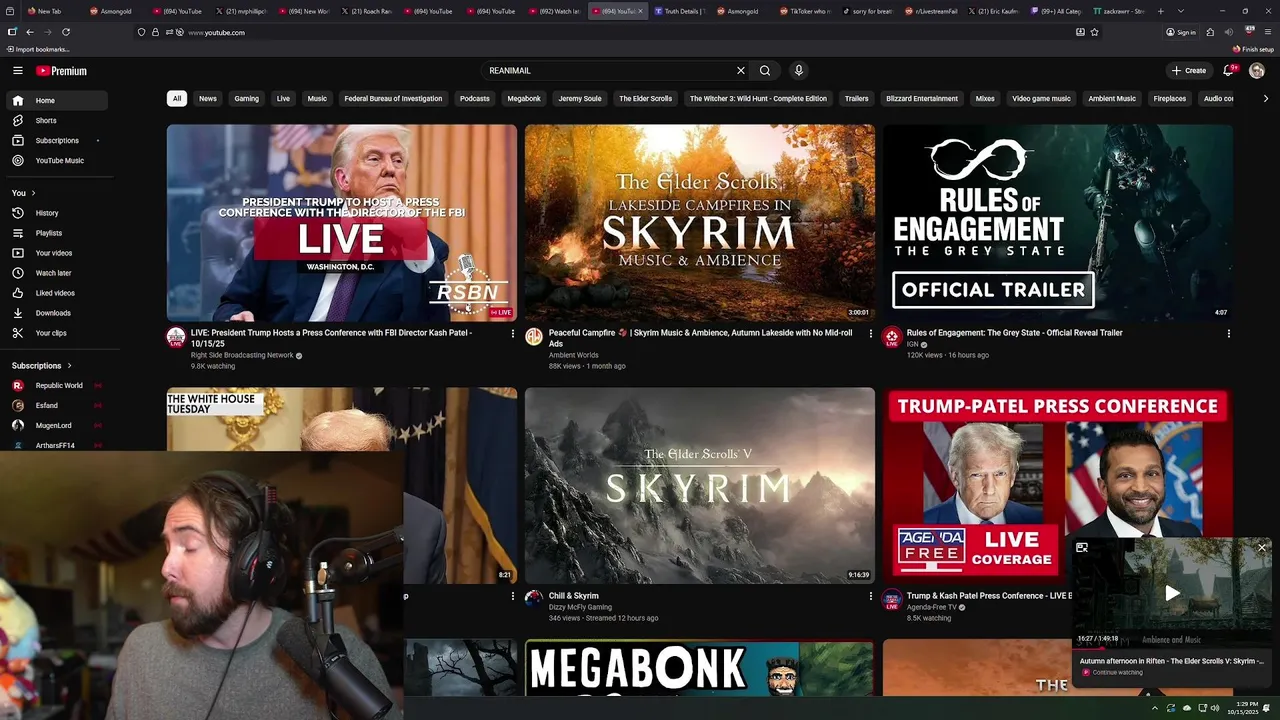
Task: Select the Music filter chip
Action: (317, 99)
